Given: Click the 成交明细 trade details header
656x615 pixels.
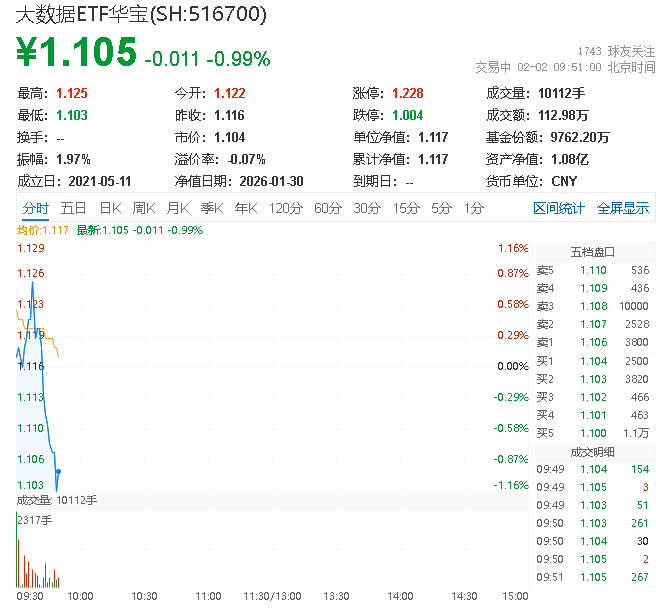Looking at the screenshot, I should click(x=592, y=452).
